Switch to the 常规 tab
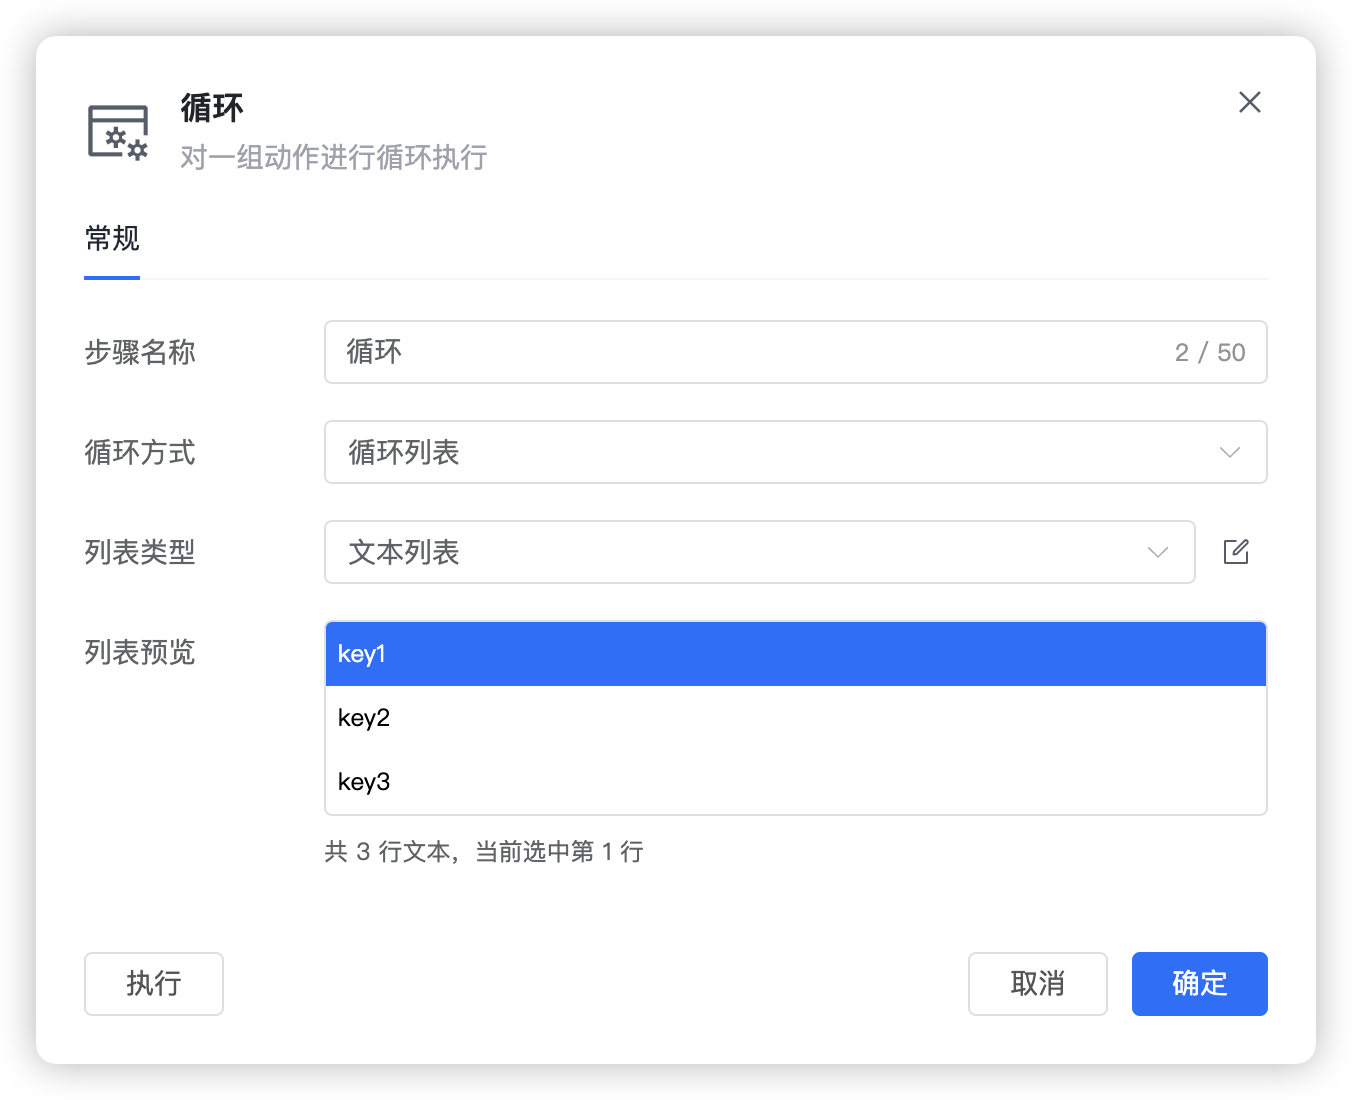The height and width of the screenshot is (1100, 1352). (112, 238)
